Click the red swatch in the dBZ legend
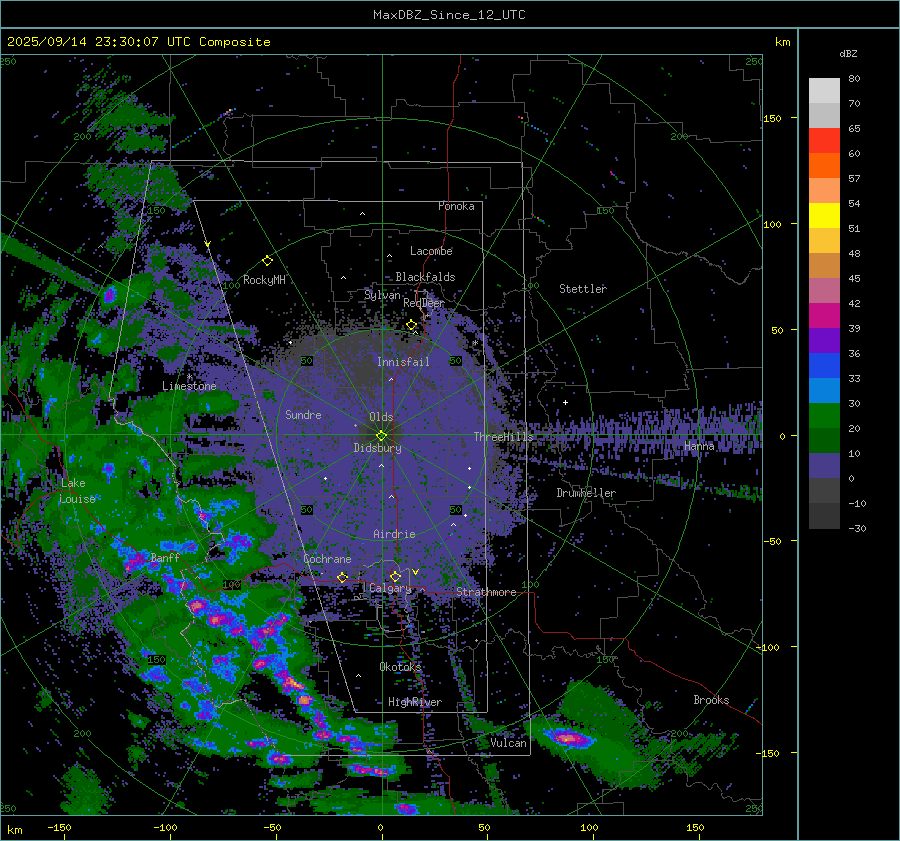Viewport: 900px width, 841px height. [x=824, y=141]
